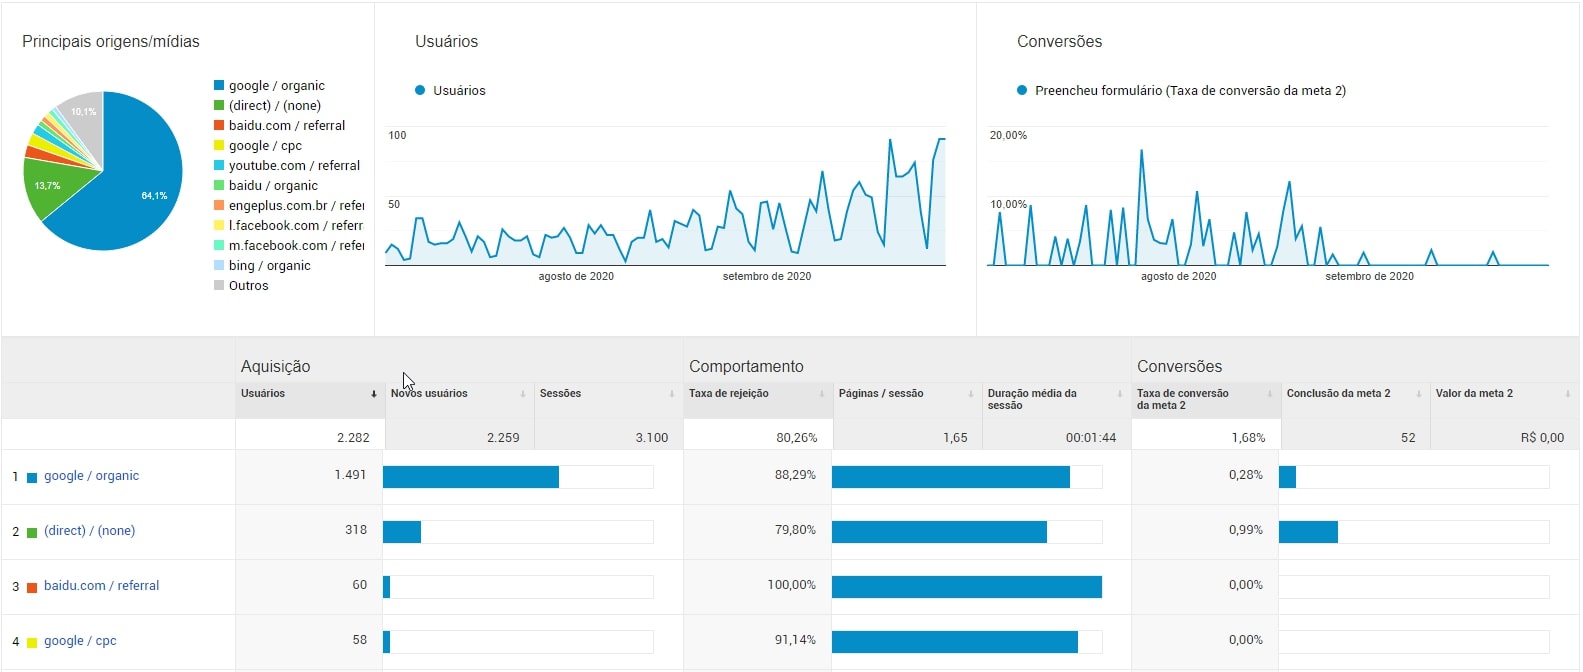The height and width of the screenshot is (672, 1583).
Task: Sort by the Páginas / sessão column arrow
Action: pyautogui.click(x=971, y=394)
